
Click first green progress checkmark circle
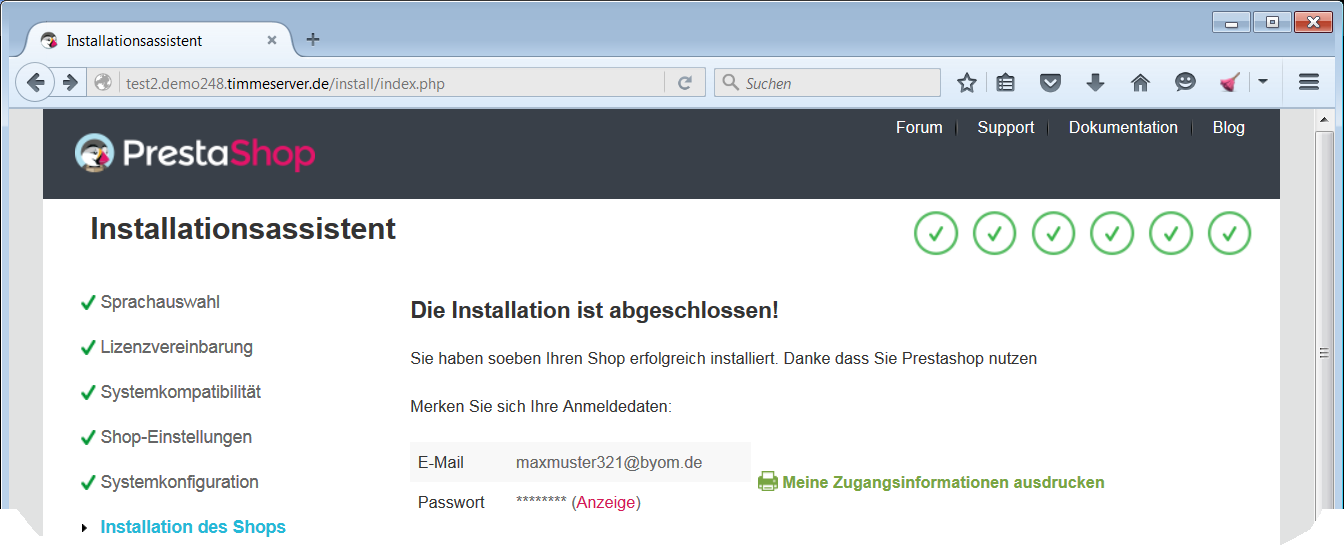936,234
